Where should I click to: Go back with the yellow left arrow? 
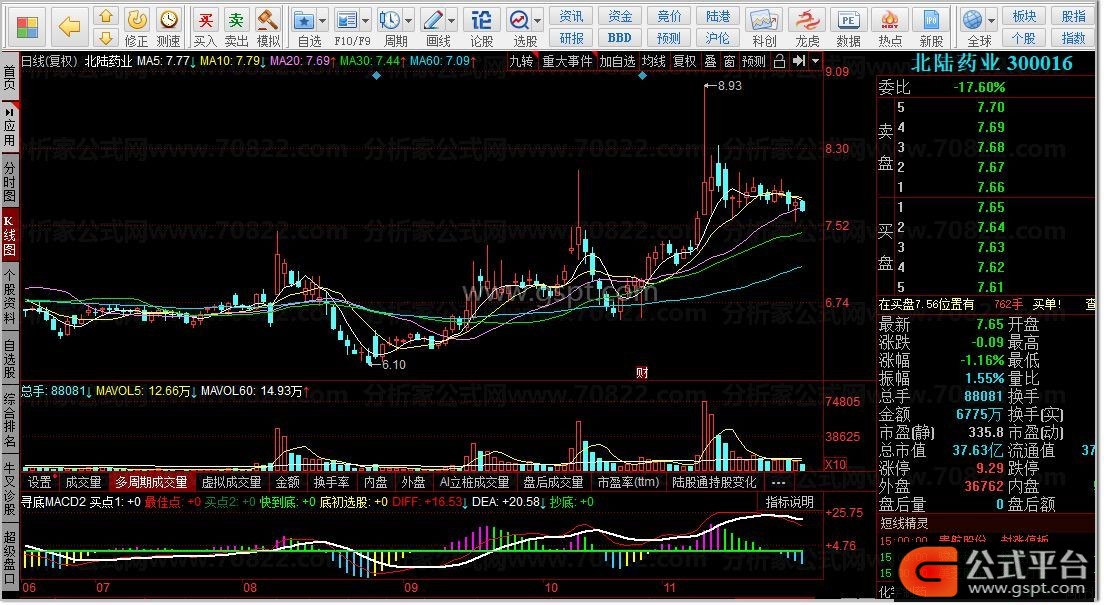tap(69, 27)
